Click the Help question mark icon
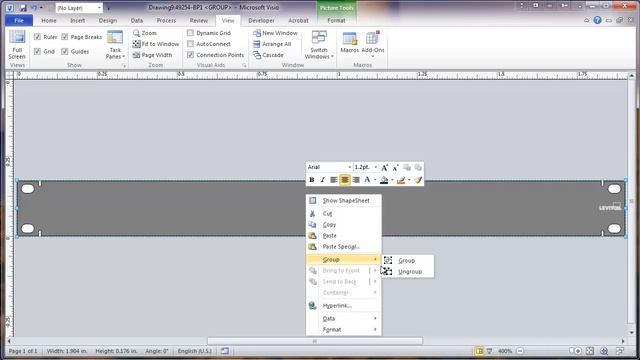 [597, 20]
